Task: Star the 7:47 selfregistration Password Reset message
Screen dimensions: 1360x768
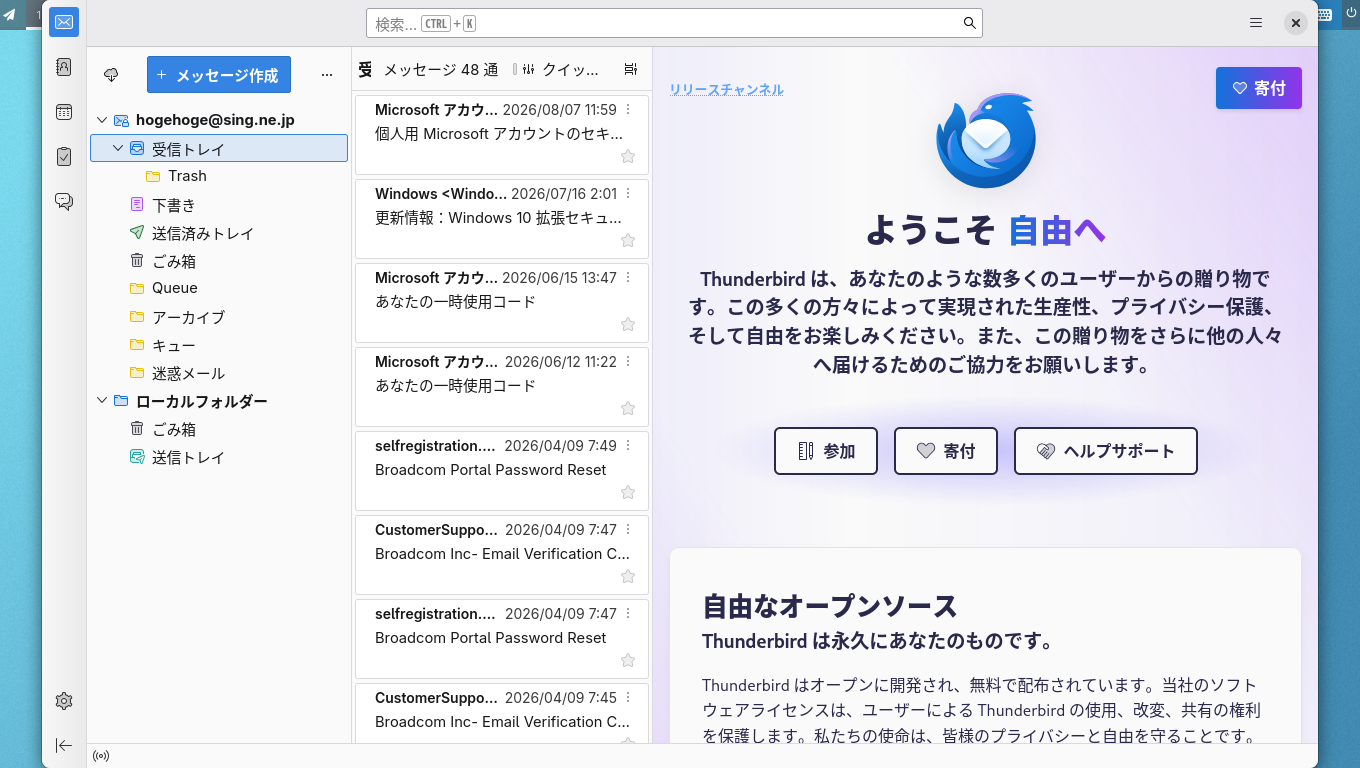Action: pyautogui.click(x=628, y=660)
